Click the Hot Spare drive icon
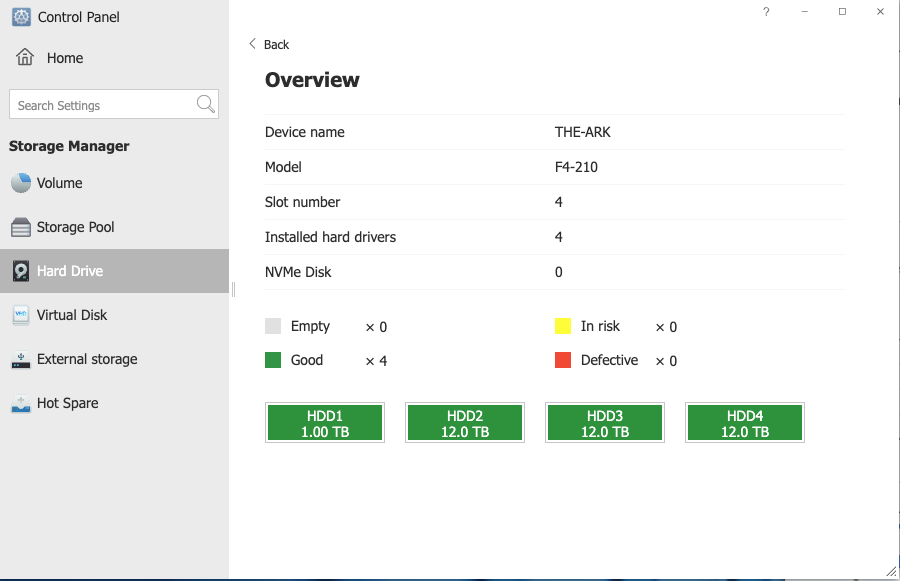 click(x=21, y=404)
